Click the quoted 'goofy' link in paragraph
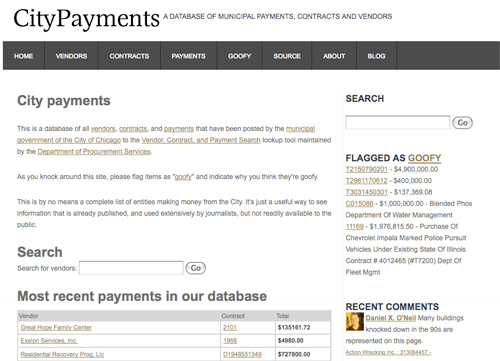500x361 pixels. coord(183,177)
